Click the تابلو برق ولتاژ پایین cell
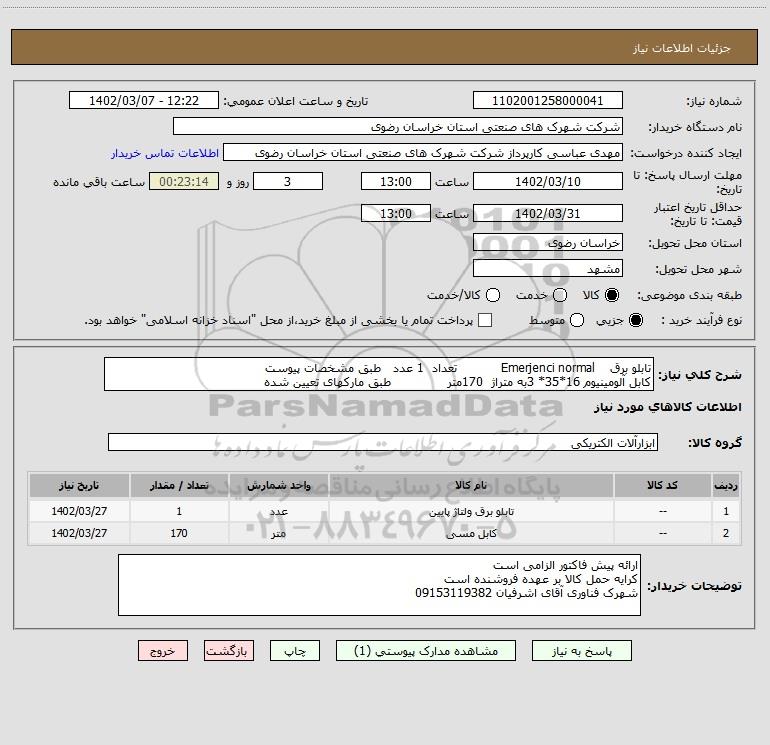770x745 pixels. pyautogui.click(x=471, y=511)
